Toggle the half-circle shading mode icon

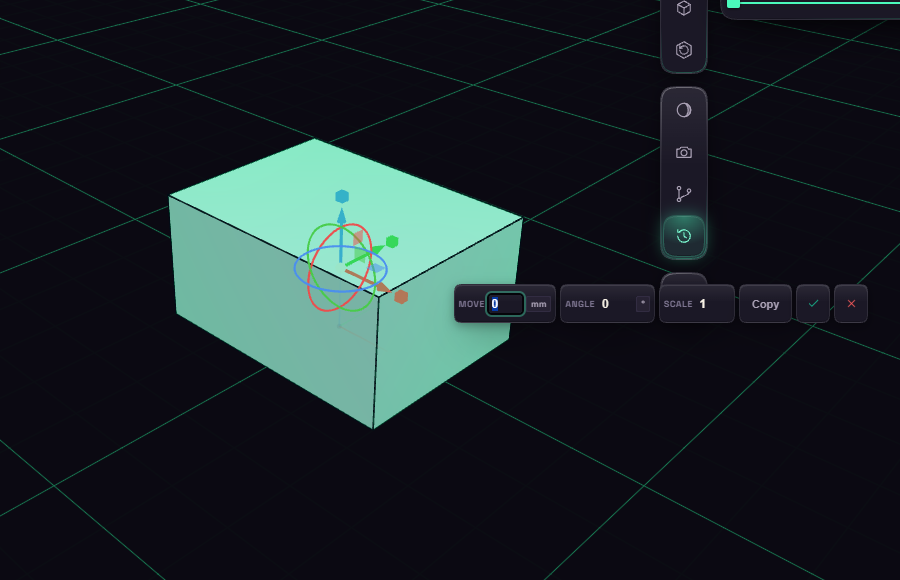[684, 110]
